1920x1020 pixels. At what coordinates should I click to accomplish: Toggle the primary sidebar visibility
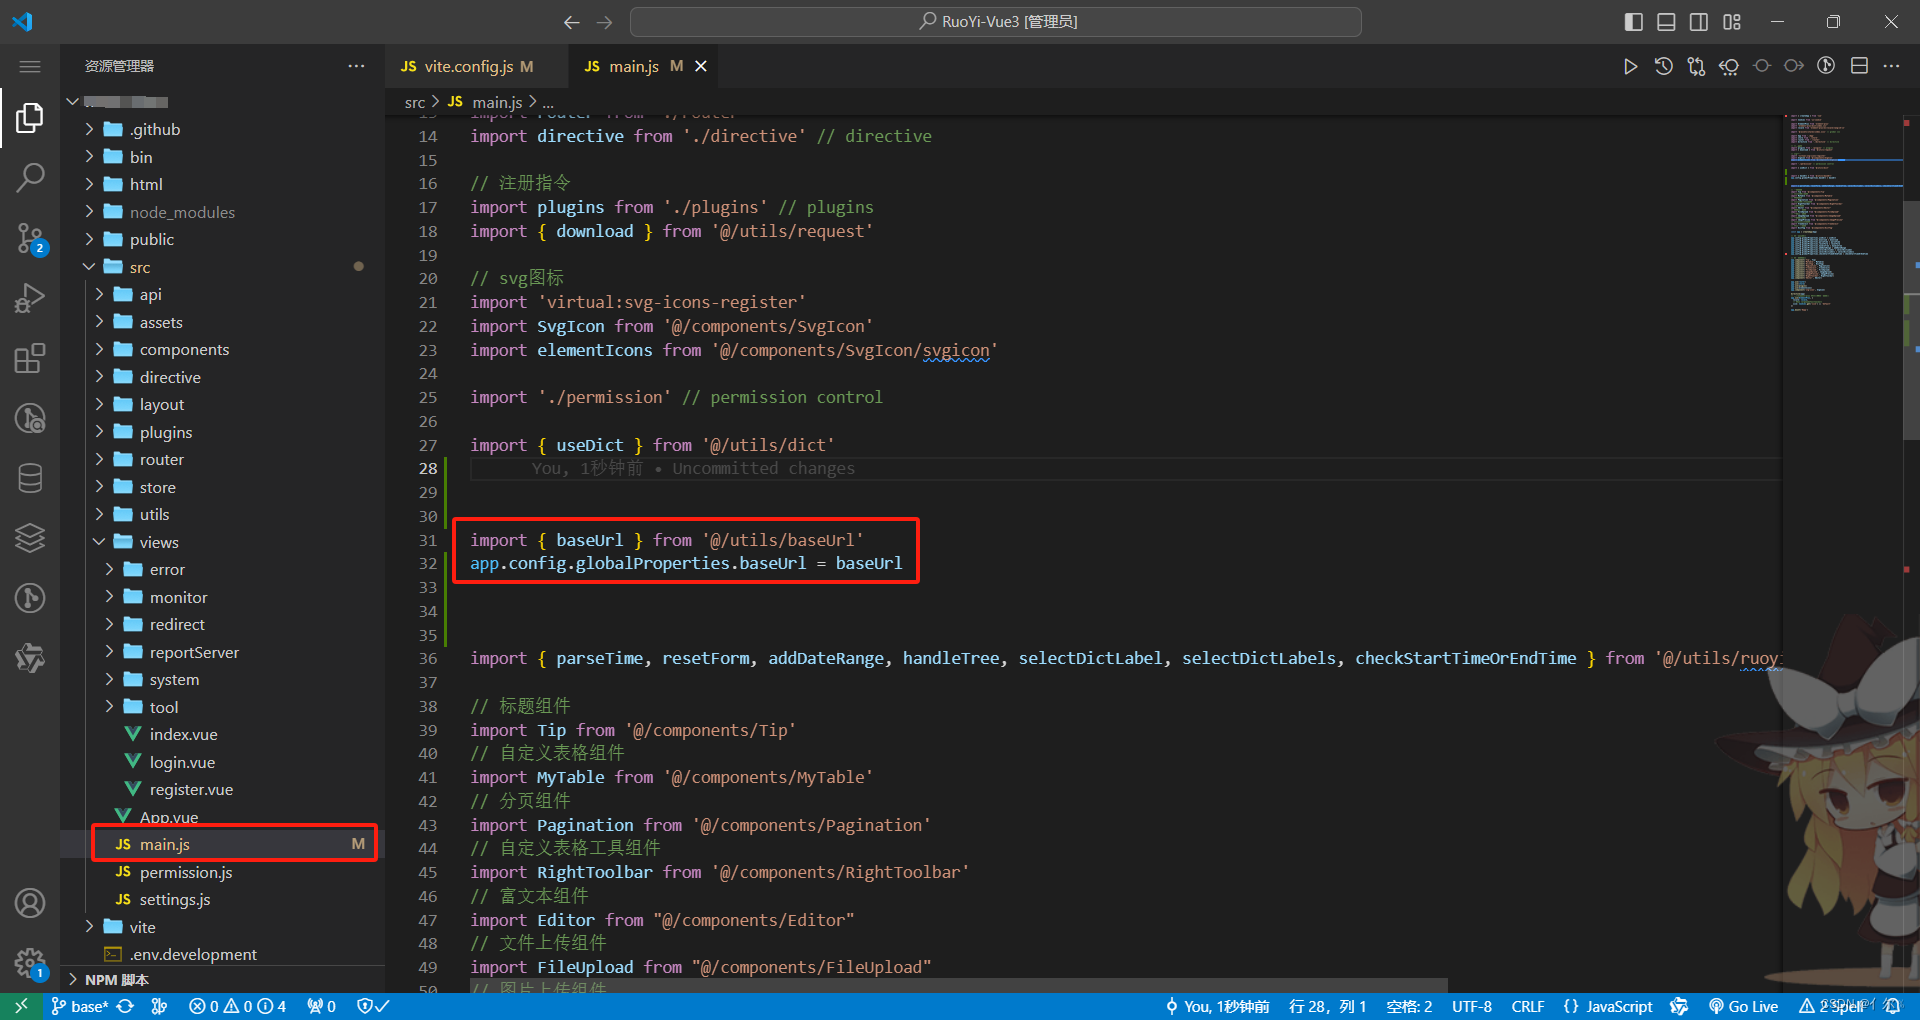[x=1633, y=21]
